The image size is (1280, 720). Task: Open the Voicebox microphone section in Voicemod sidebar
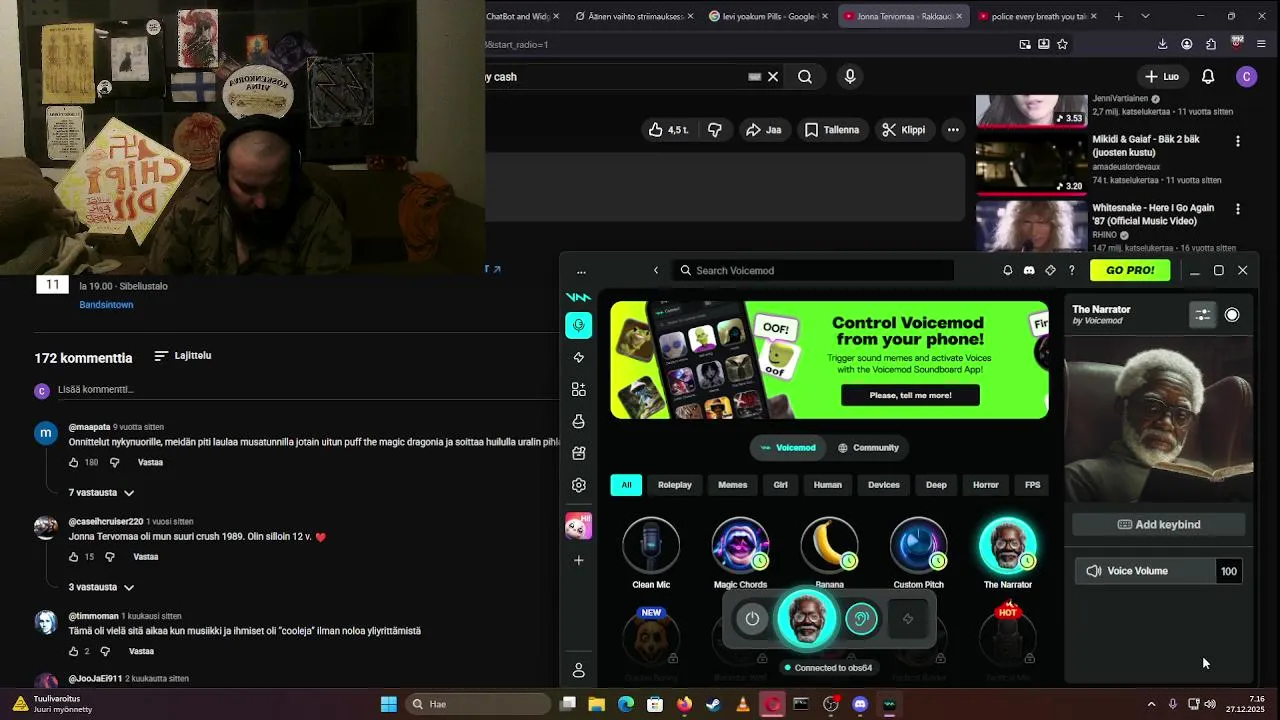point(578,325)
